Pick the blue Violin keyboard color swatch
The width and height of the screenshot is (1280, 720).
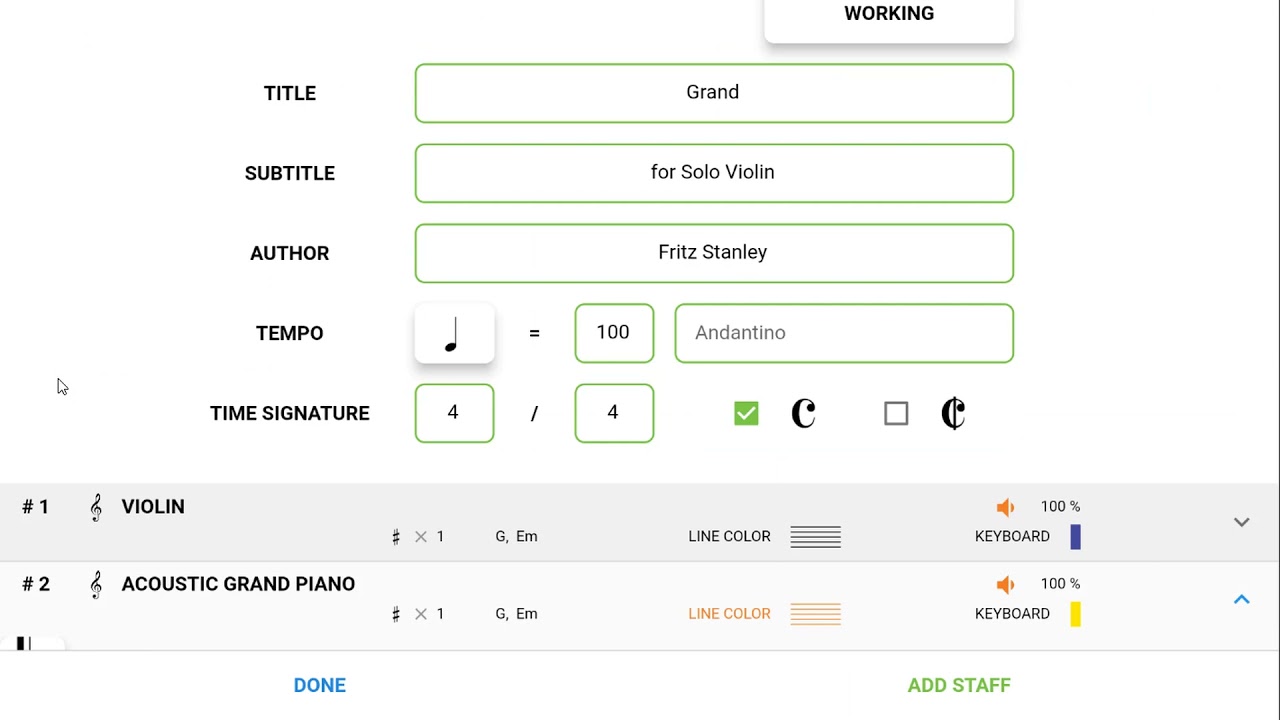pyautogui.click(x=1075, y=537)
